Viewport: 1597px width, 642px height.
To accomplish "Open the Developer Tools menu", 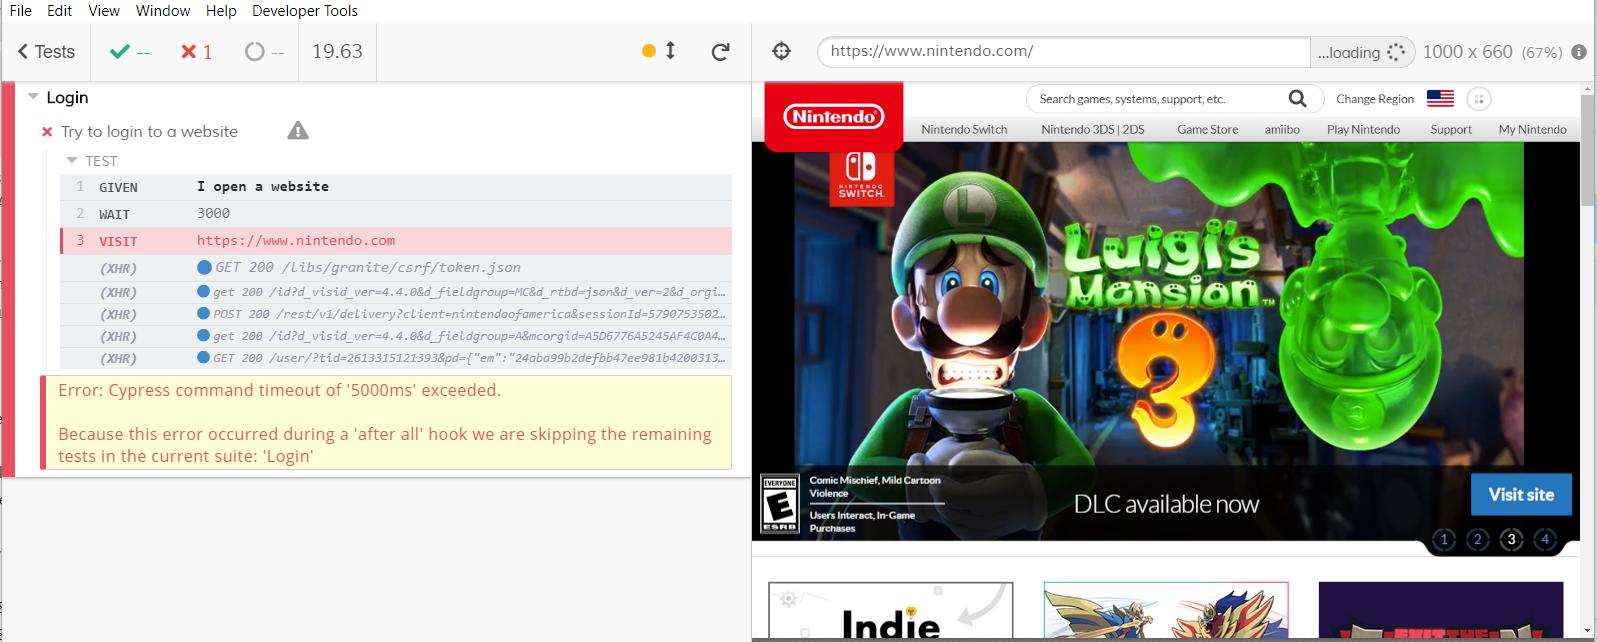I will (x=305, y=10).
